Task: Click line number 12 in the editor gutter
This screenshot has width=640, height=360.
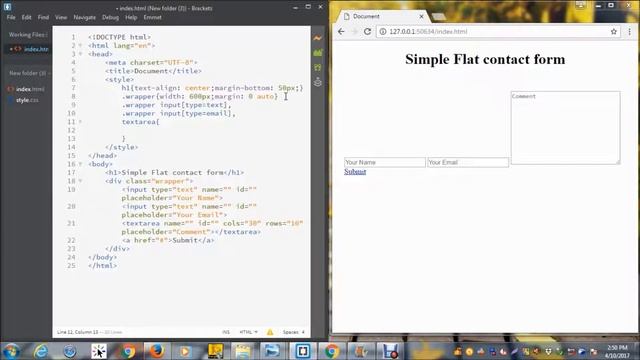Action: click(71, 130)
